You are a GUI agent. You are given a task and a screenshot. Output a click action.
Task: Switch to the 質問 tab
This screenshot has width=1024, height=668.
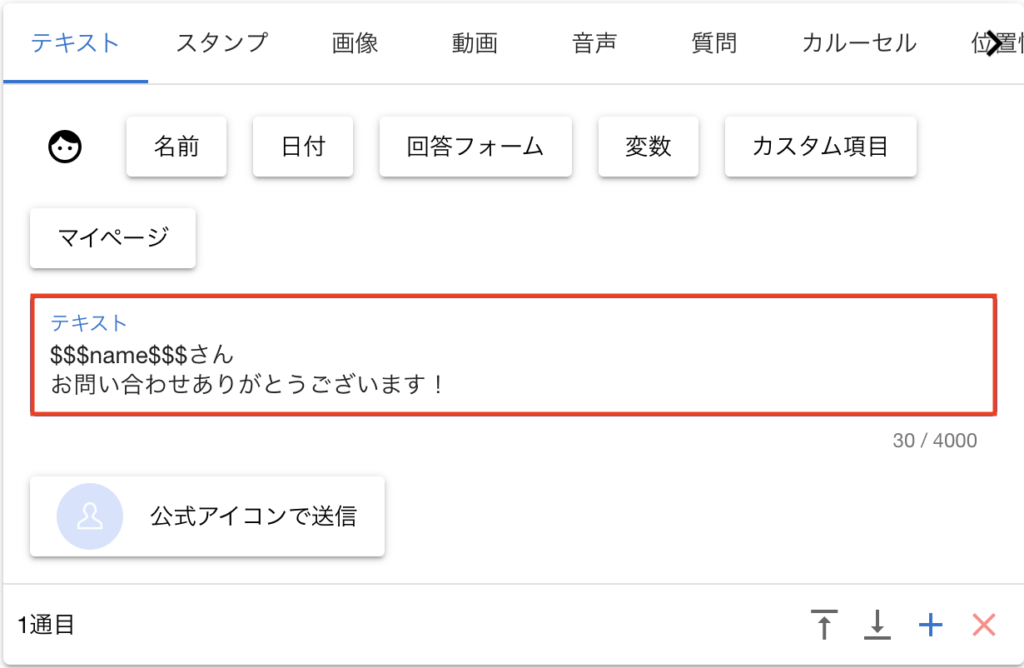(x=714, y=43)
